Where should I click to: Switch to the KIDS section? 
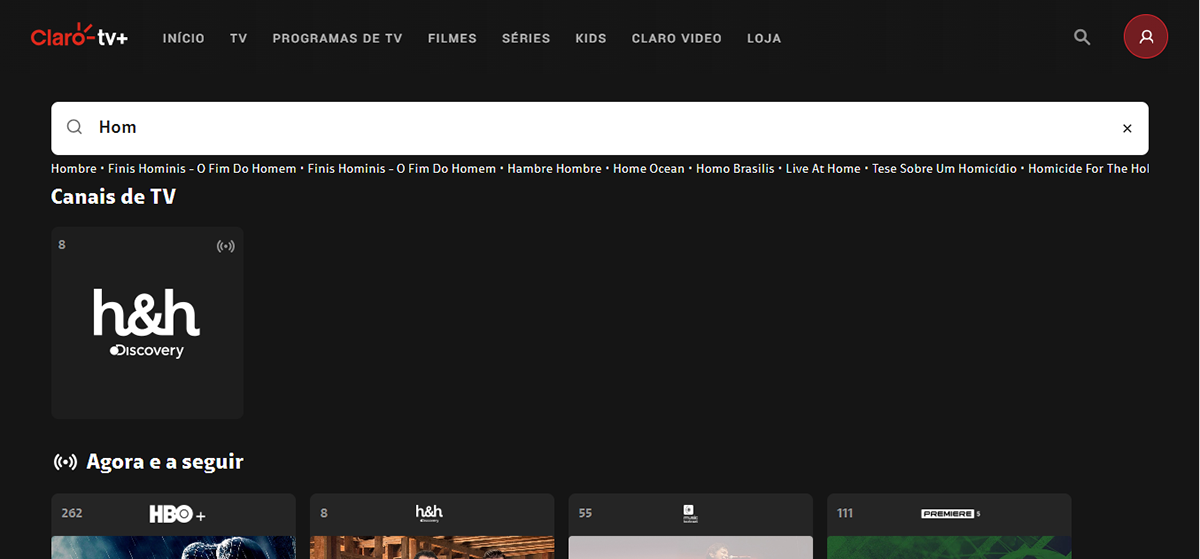pyautogui.click(x=591, y=38)
